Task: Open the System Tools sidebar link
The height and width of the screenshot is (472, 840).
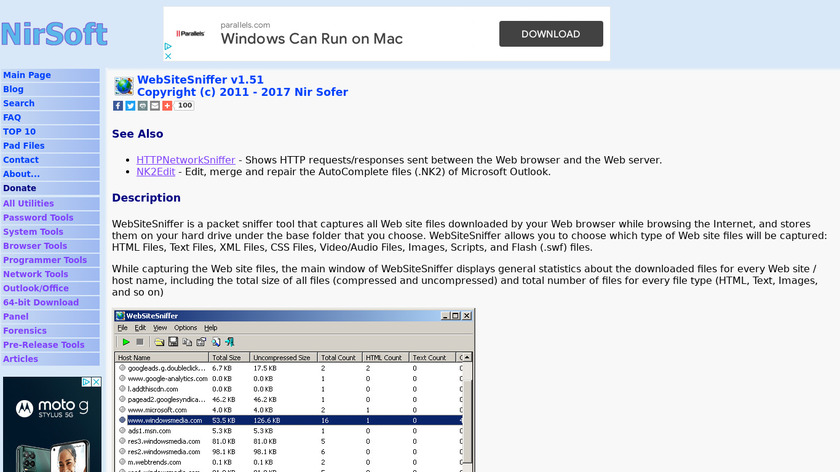Action: point(33,232)
